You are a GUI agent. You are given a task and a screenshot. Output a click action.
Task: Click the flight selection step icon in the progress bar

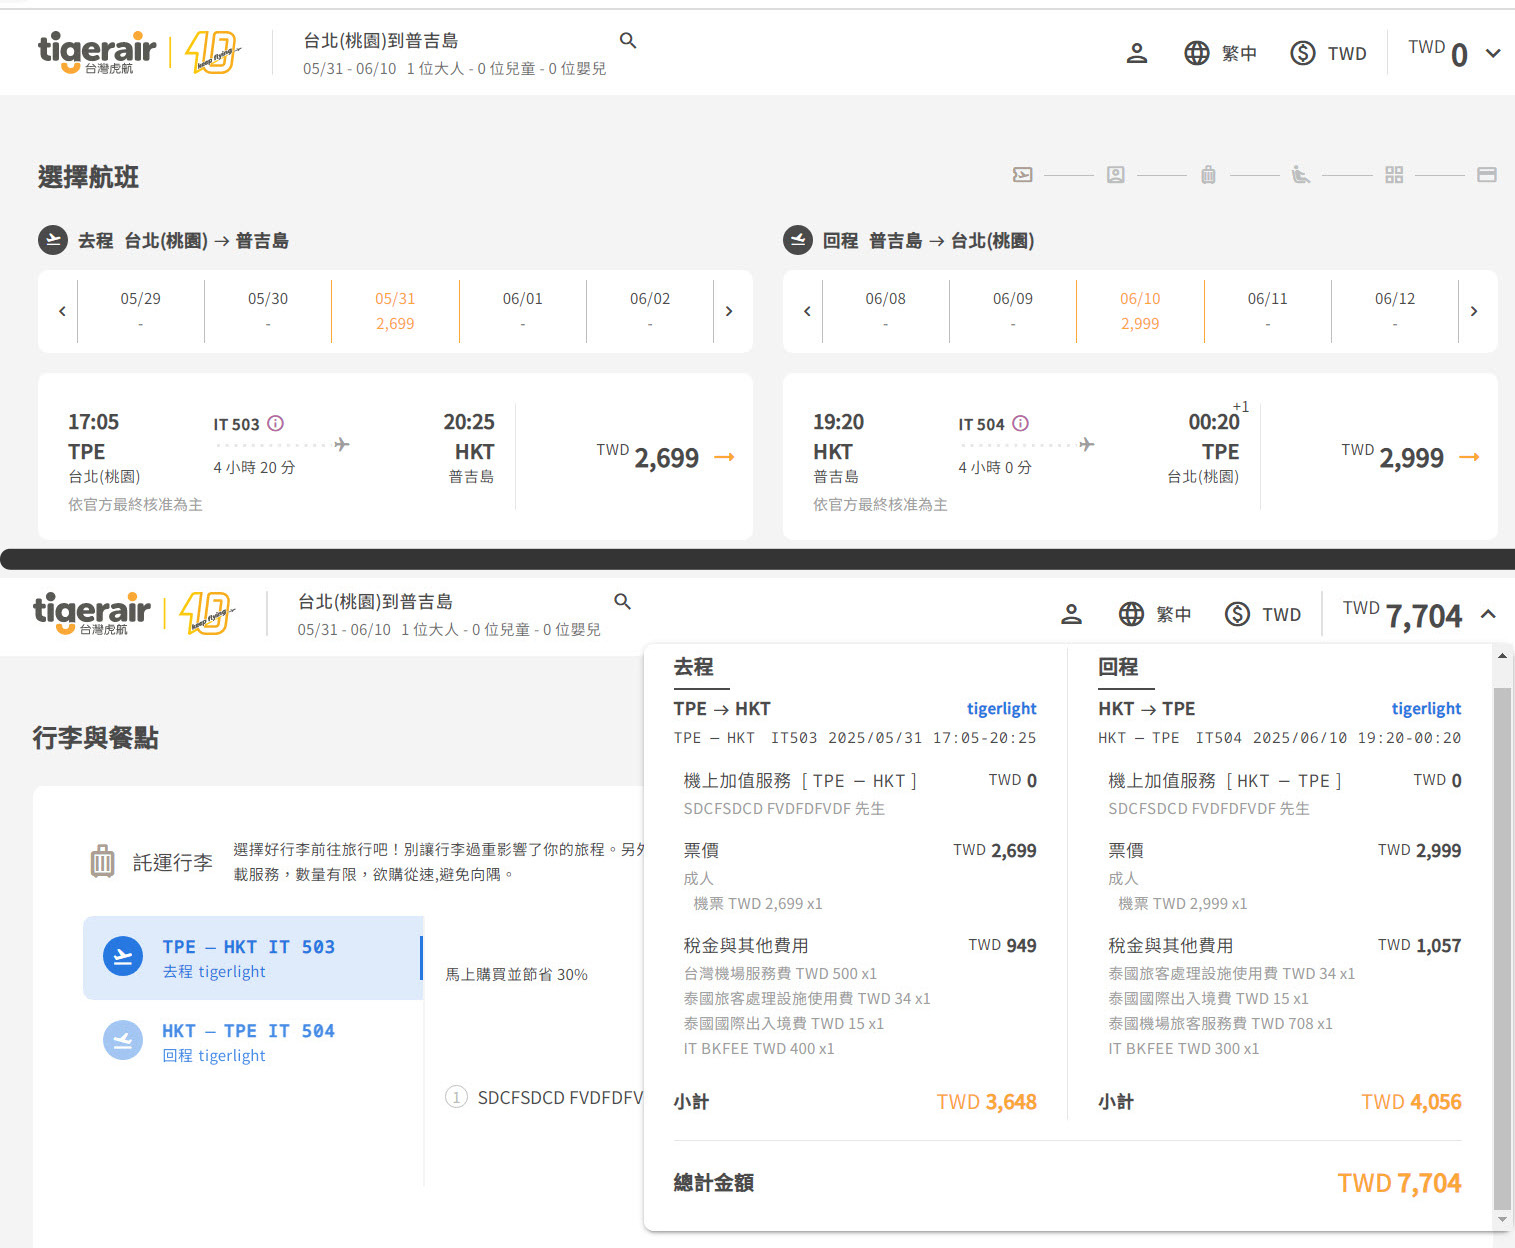coord(1022,175)
